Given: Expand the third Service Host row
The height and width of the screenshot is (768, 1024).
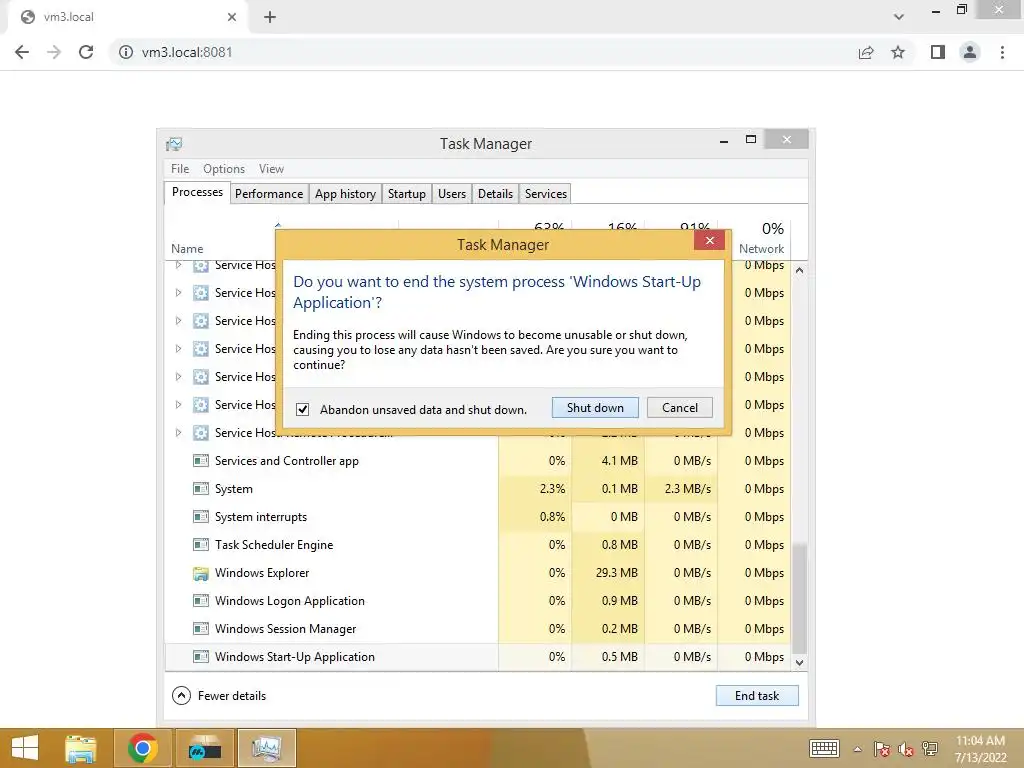Looking at the screenshot, I should pos(178,321).
